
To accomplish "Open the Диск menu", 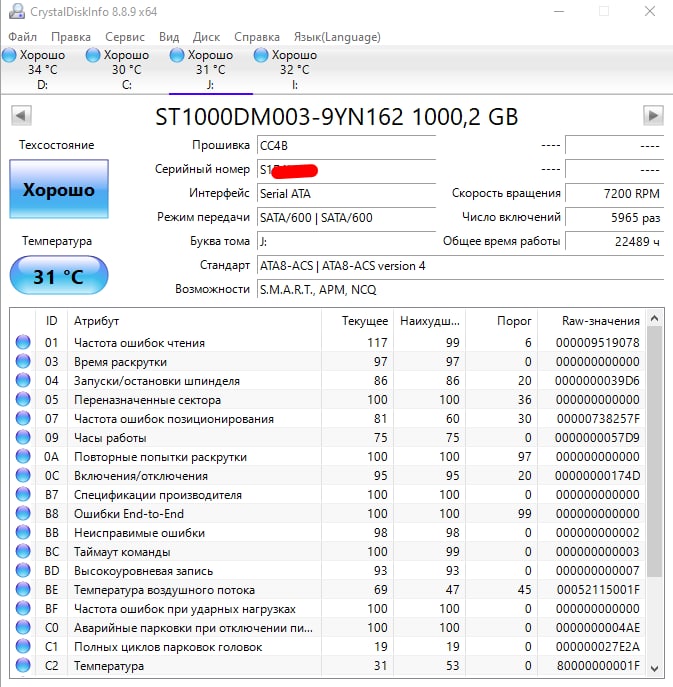I will coord(206,37).
